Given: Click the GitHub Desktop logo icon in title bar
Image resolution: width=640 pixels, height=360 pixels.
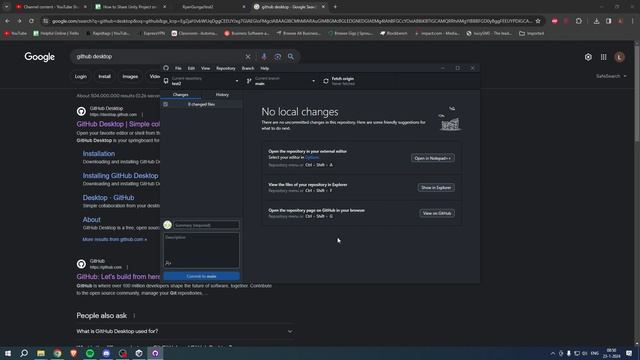Looking at the screenshot, I should pyautogui.click(x=166, y=68).
